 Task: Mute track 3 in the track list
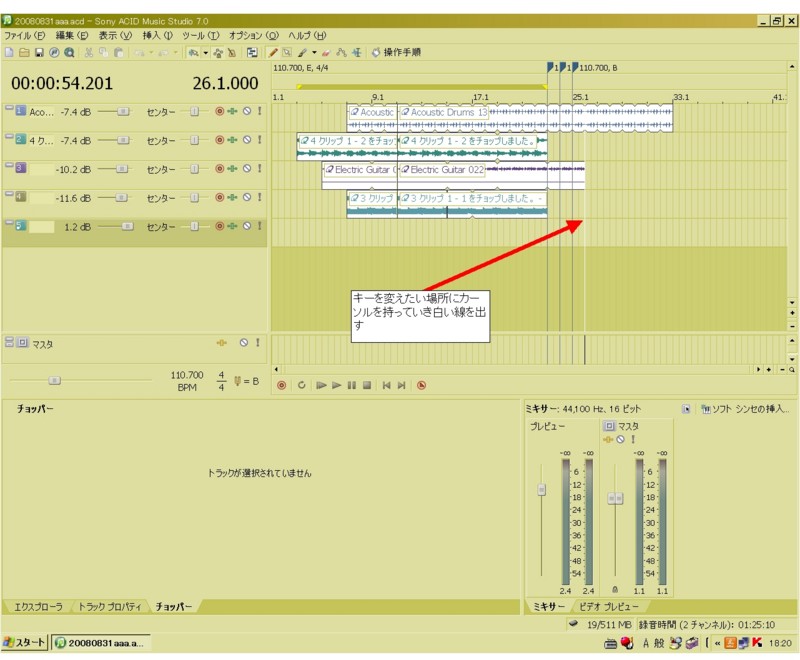pyautogui.click(x=247, y=168)
